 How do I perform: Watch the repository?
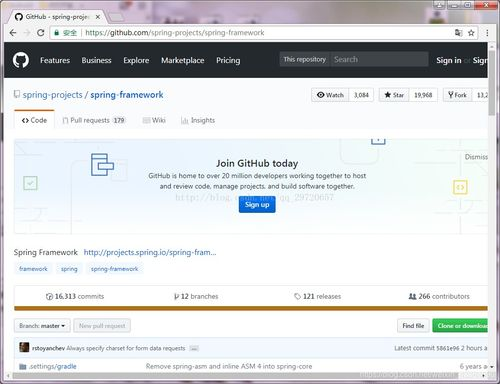click(x=330, y=95)
